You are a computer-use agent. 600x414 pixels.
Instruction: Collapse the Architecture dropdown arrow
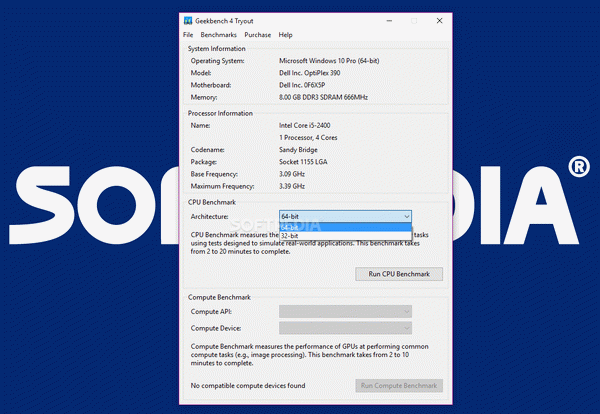click(x=406, y=216)
